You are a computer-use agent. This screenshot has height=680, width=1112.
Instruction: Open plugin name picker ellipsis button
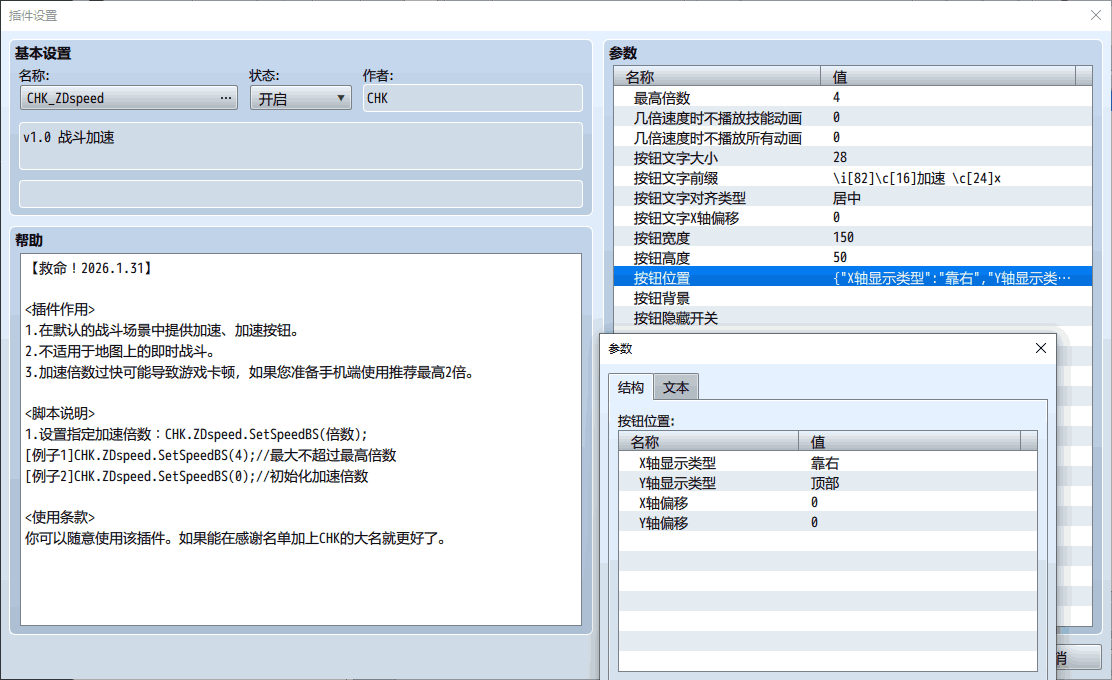click(x=226, y=98)
